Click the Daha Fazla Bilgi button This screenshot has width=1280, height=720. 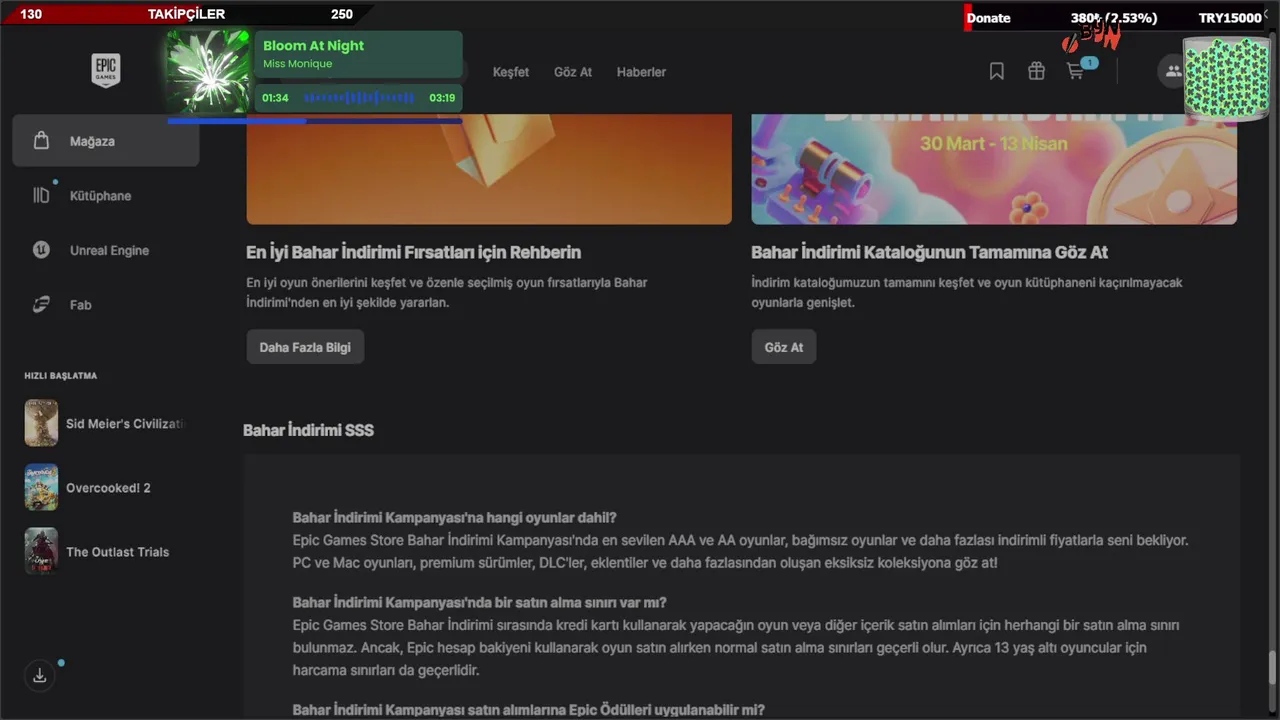[x=305, y=347]
